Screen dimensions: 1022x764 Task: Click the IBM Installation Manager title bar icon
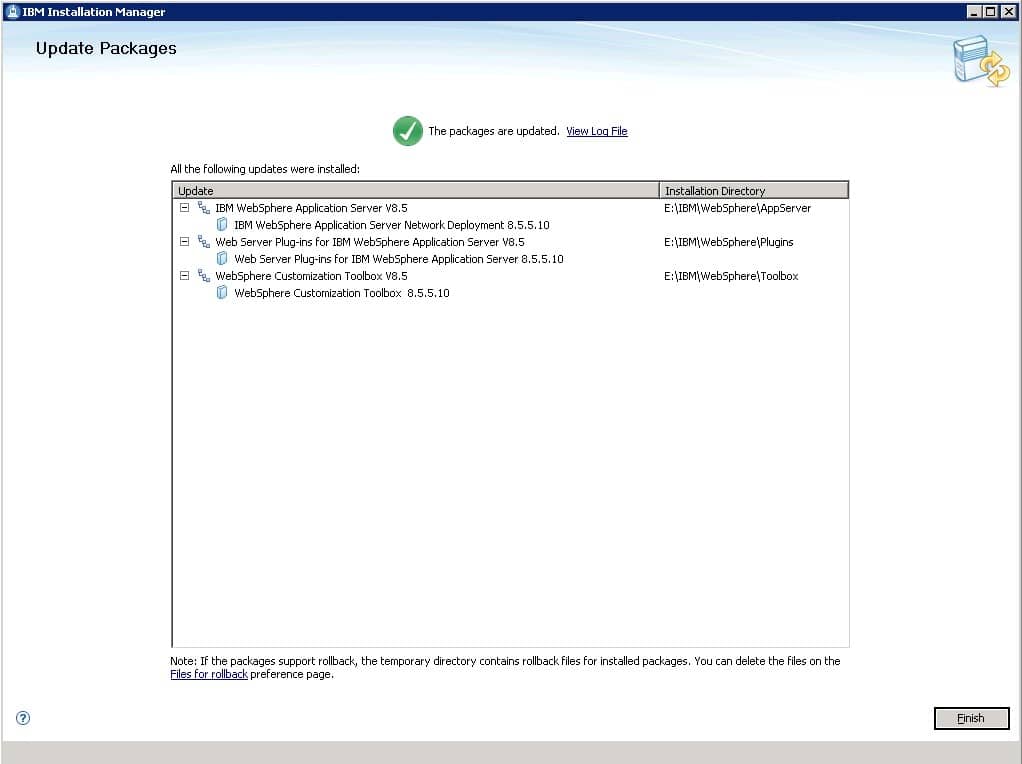12,11
